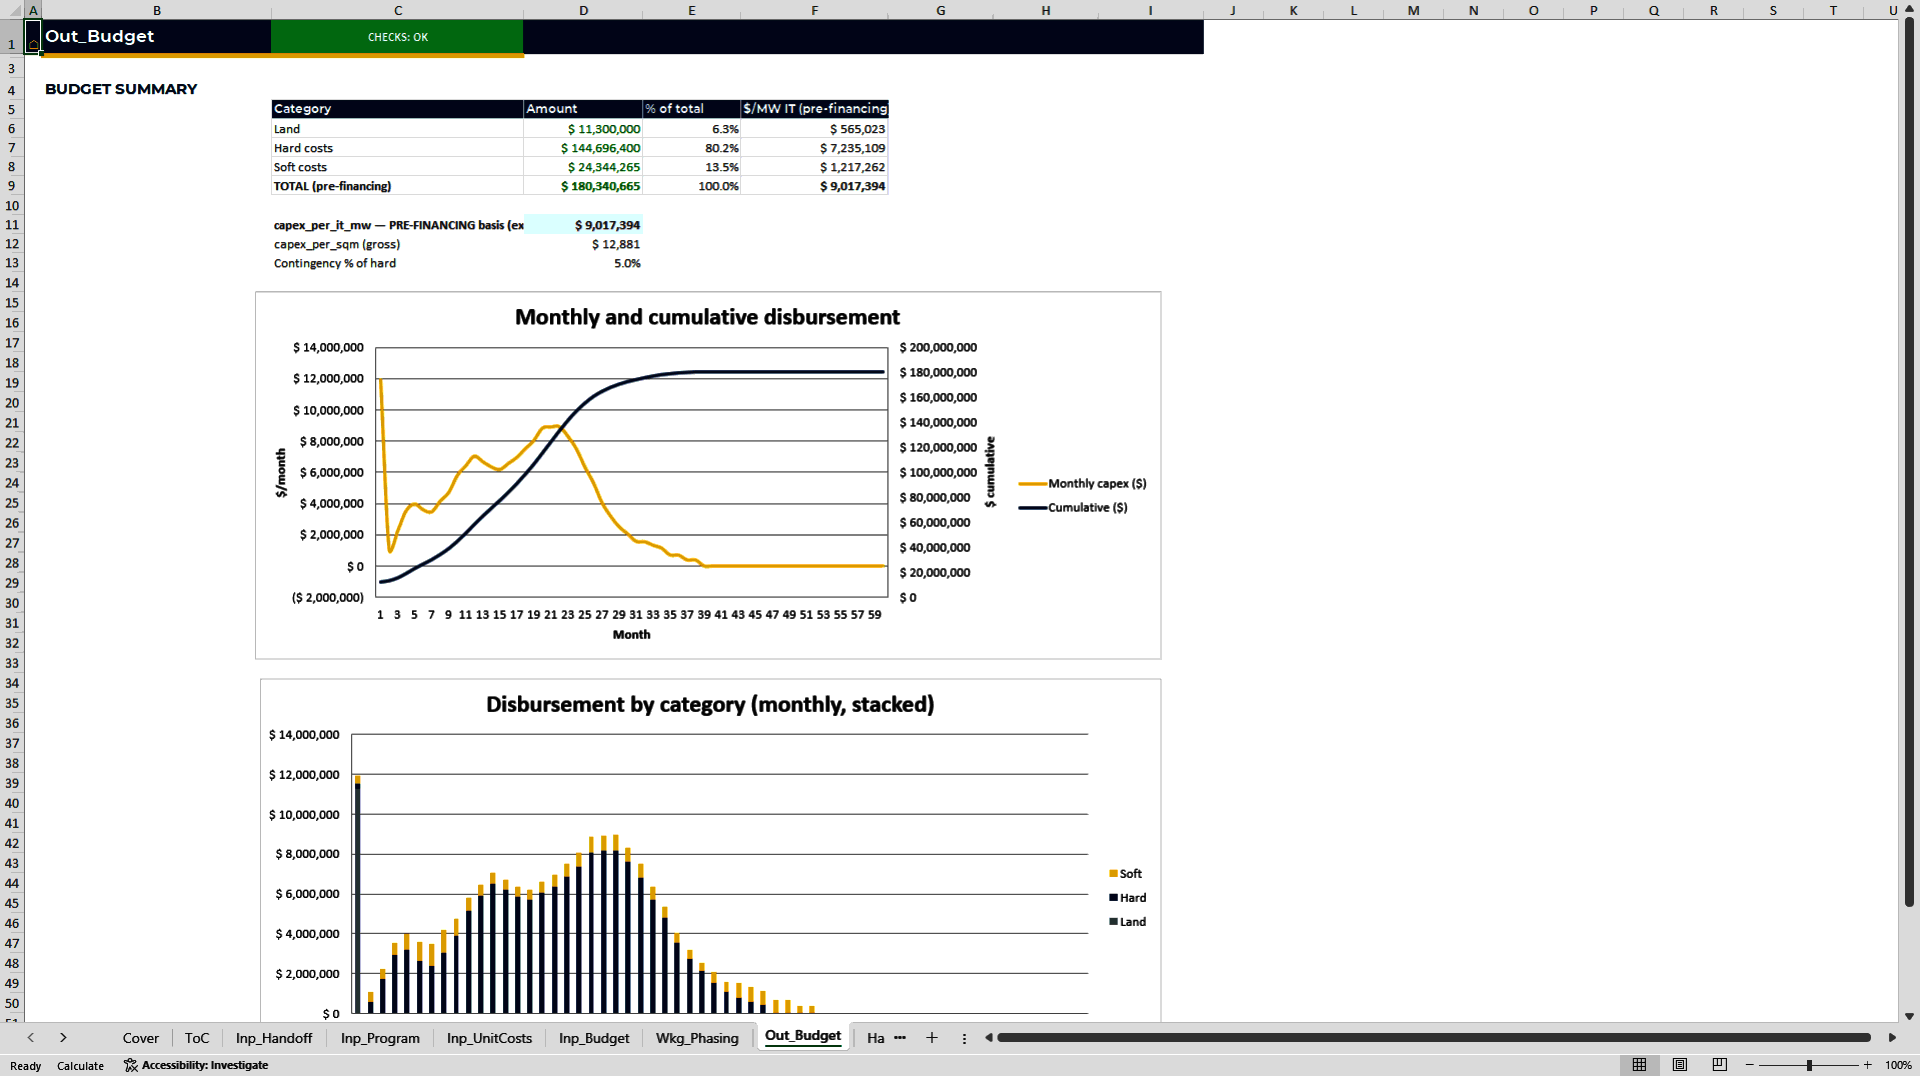Switch to Normal view icon

pos(1639,1065)
